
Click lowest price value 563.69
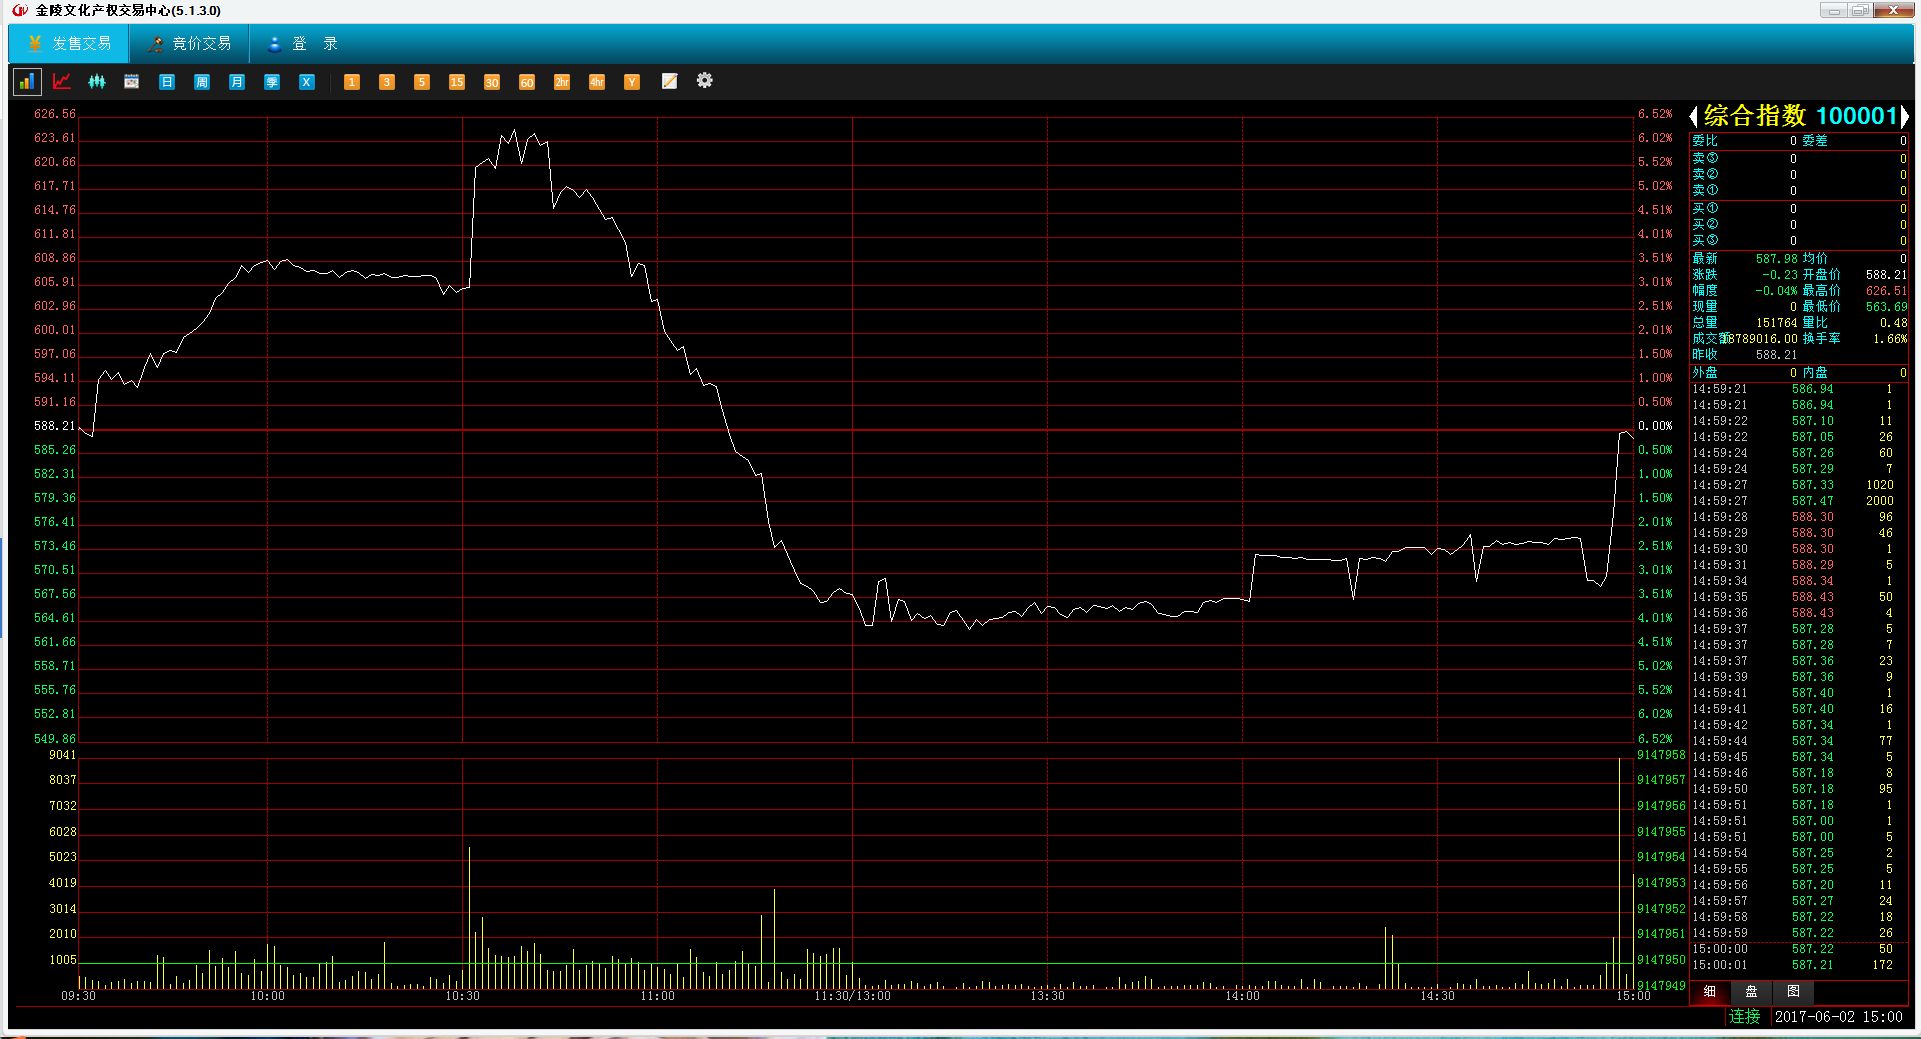1886,307
